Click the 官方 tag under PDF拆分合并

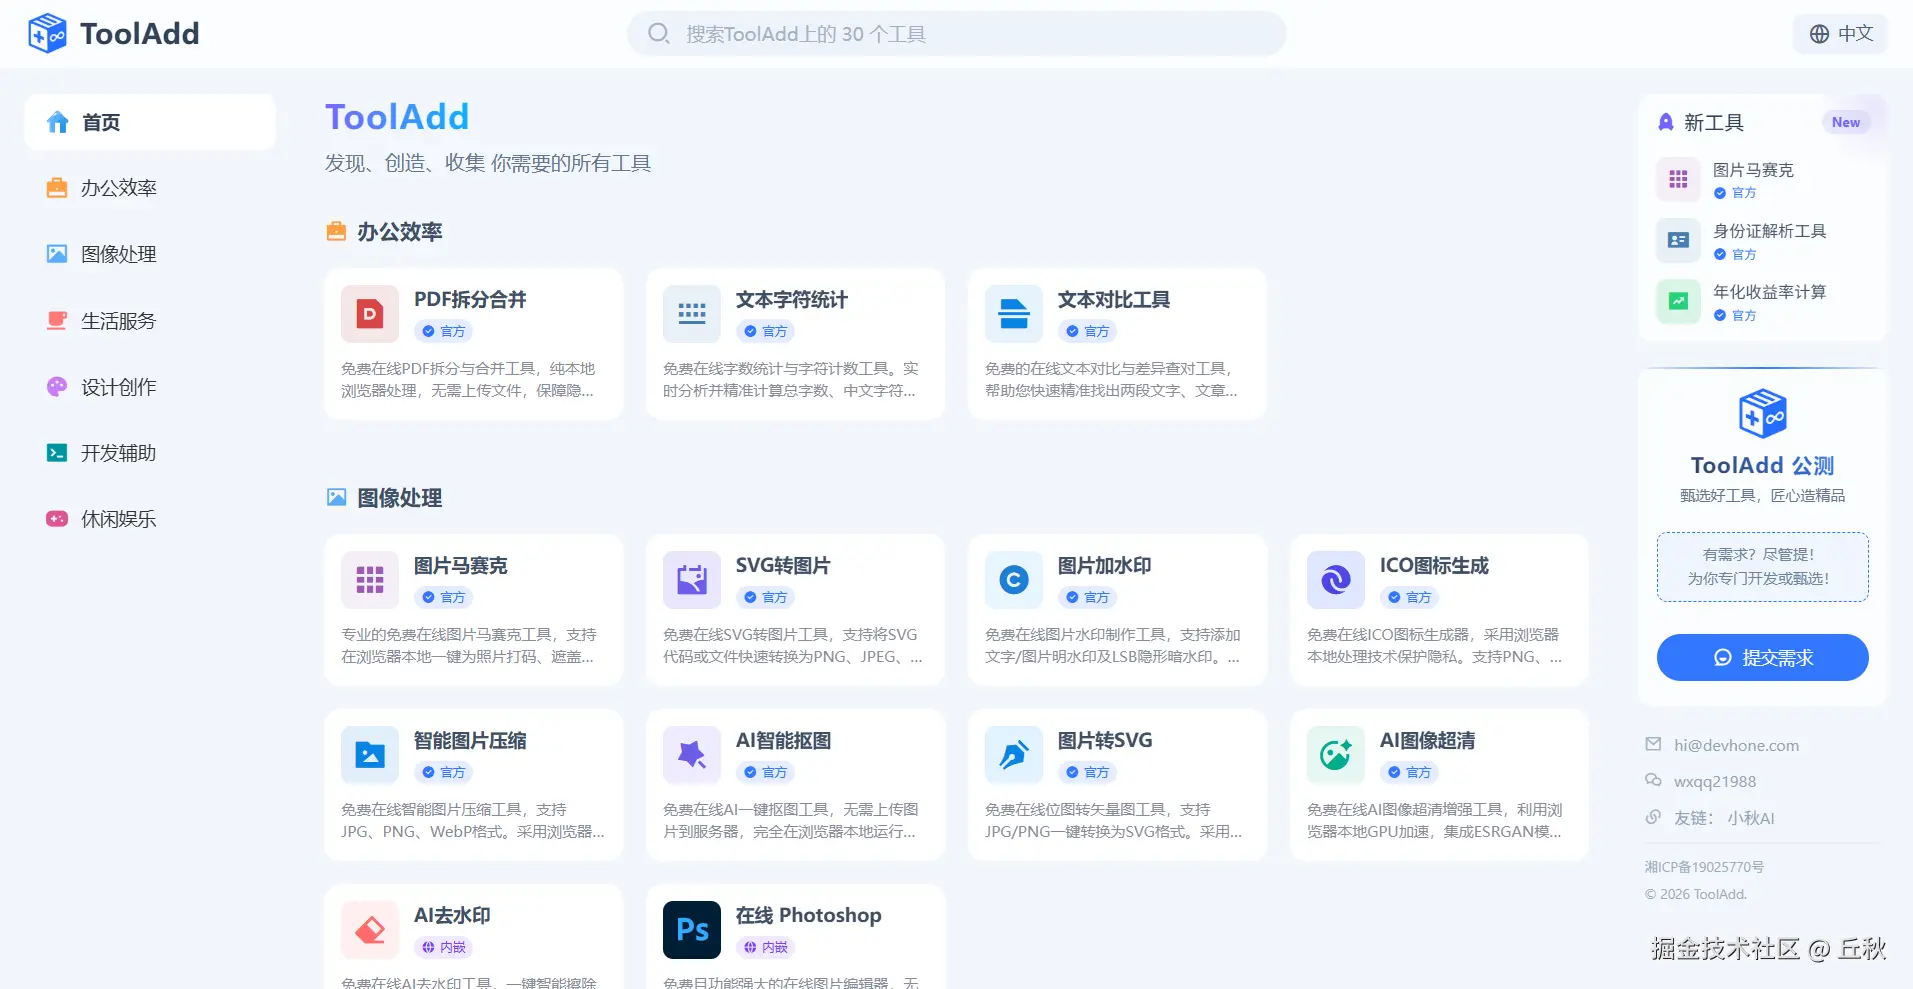coord(444,331)
